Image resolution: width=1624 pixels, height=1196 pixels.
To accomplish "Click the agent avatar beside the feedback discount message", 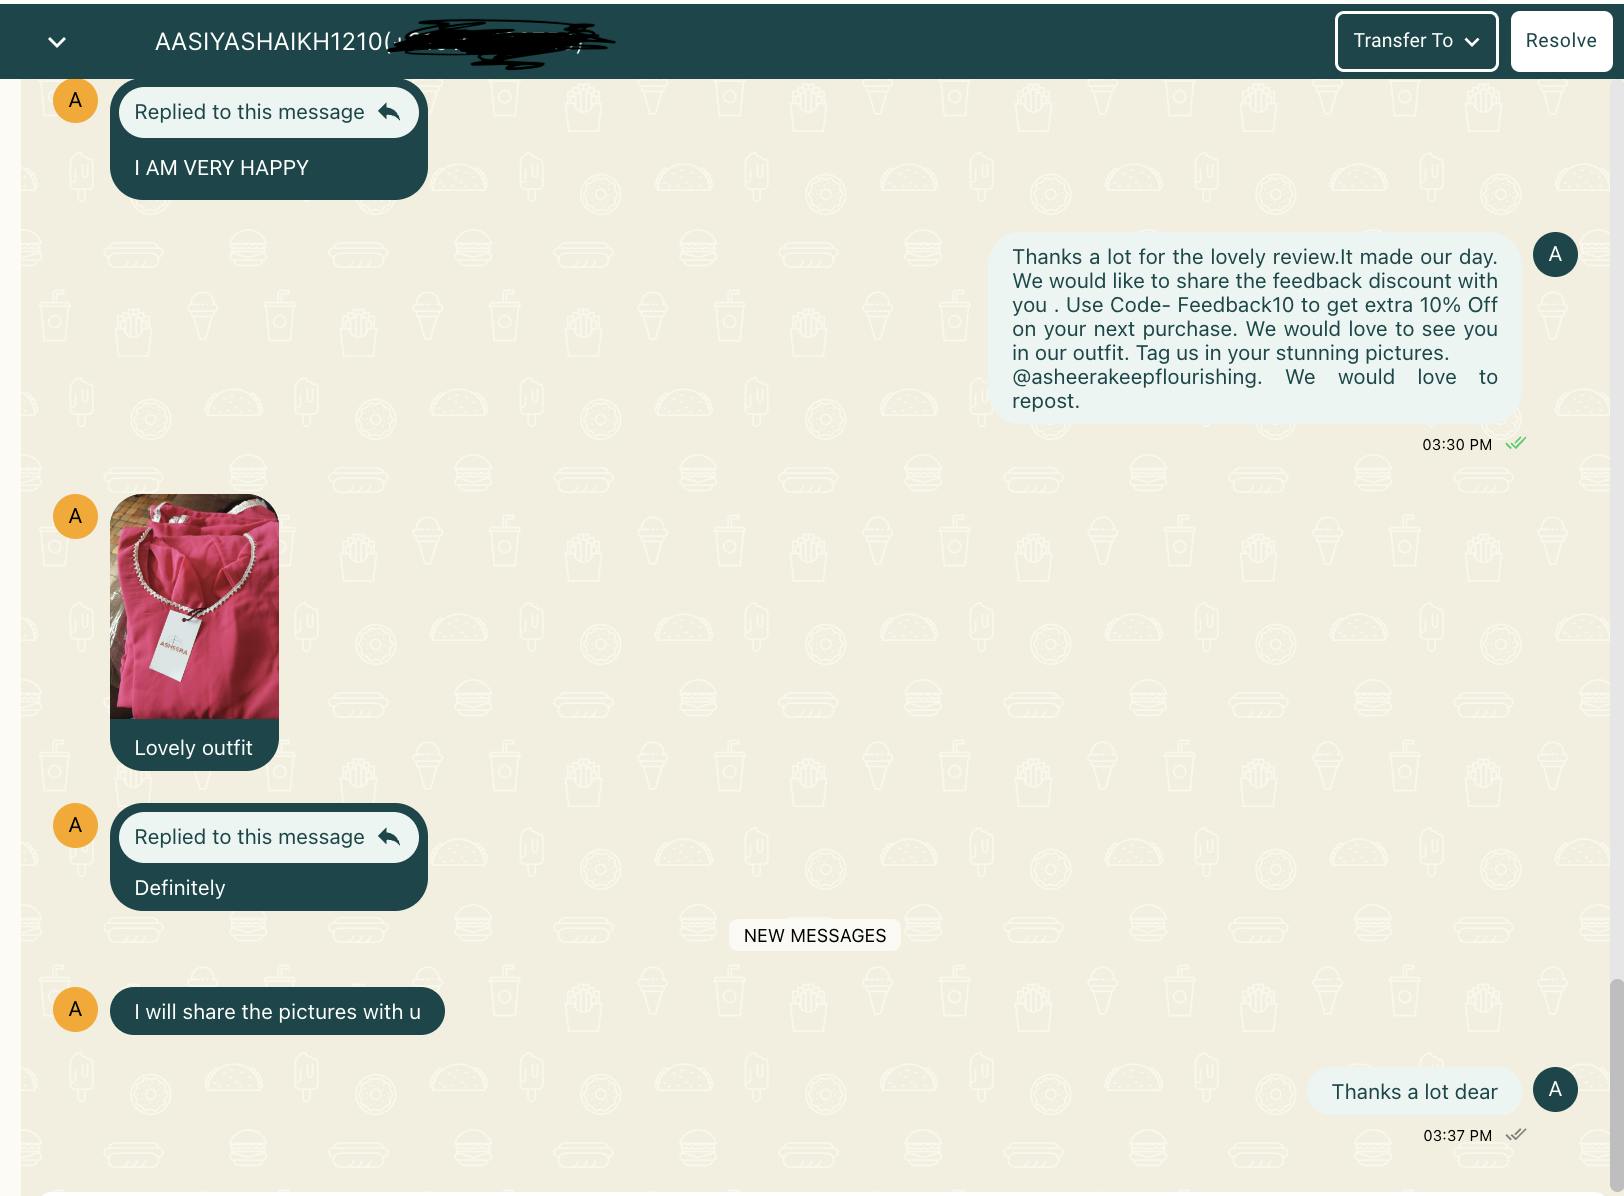I will [1554, 255].
